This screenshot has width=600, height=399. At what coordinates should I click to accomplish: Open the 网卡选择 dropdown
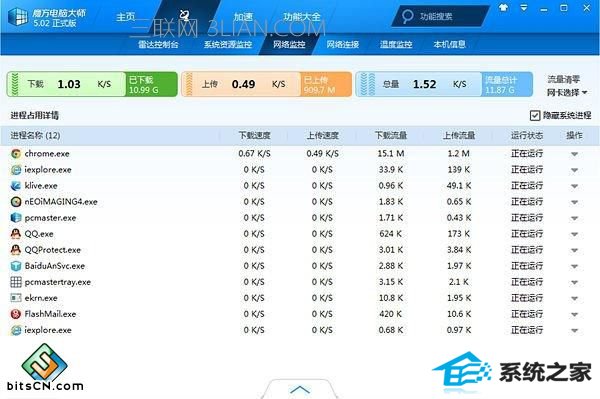click(x=567, y=93)
